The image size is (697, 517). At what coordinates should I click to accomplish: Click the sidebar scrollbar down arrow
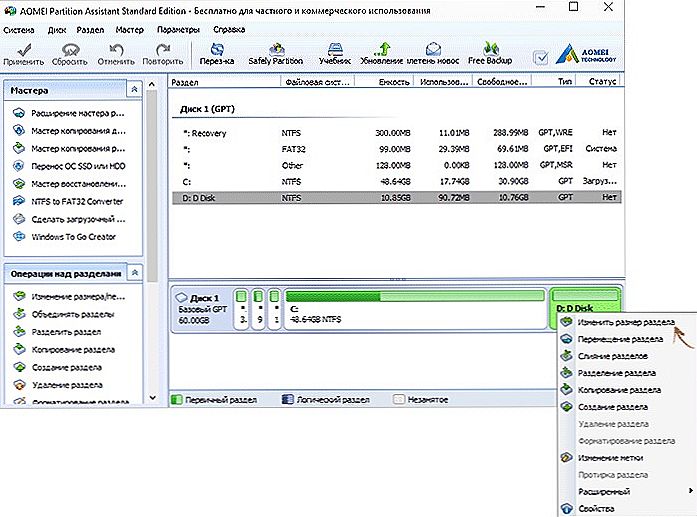[152, 398]
